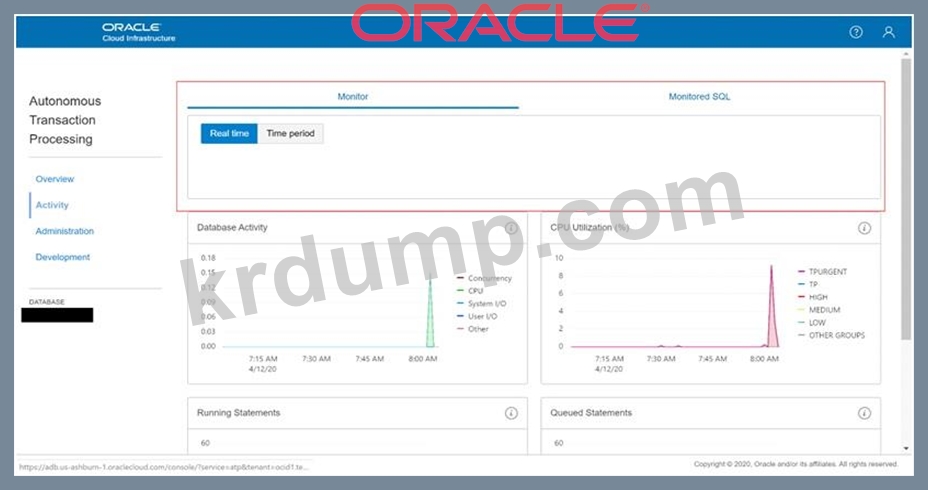Toggle the MEDIUM legend entry
The width and height of the screenshot is (928, 490).
(819, 310)
